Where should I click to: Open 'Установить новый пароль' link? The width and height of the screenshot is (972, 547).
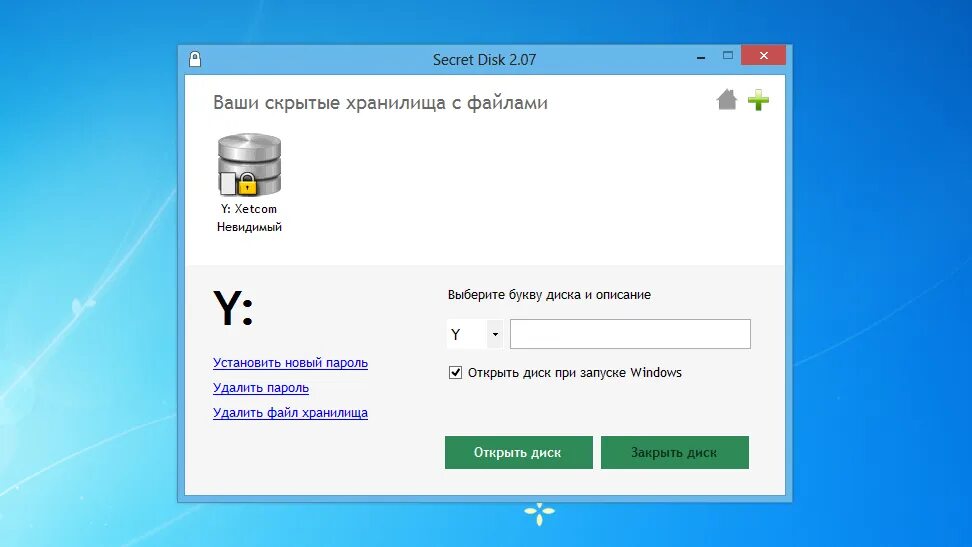point(290,363)
